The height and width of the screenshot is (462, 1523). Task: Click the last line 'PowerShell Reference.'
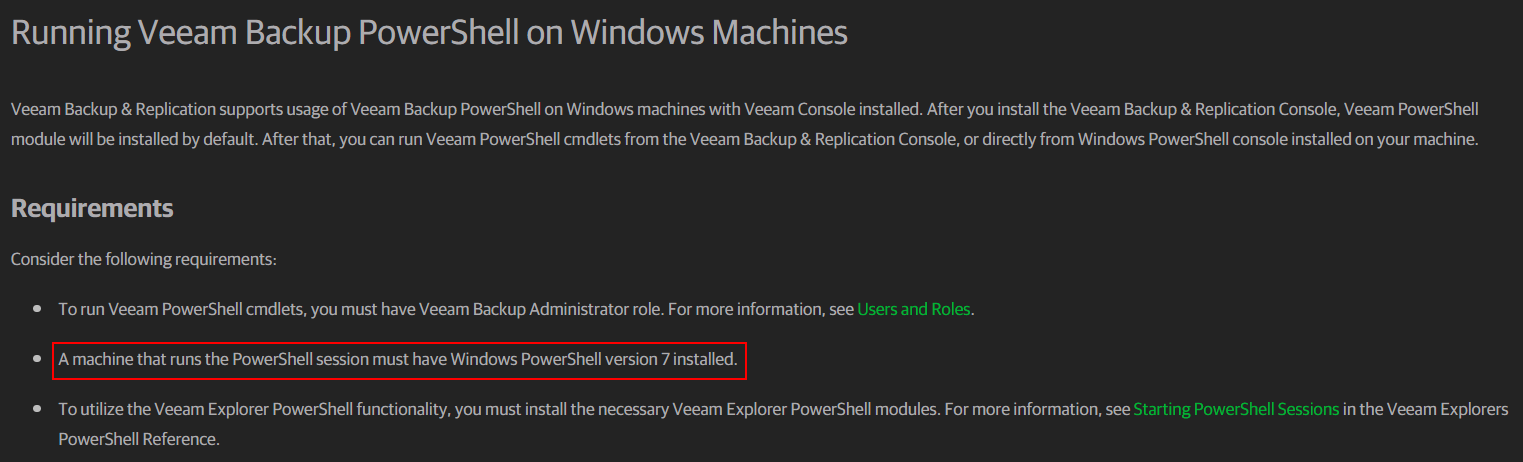pos(138,439)
